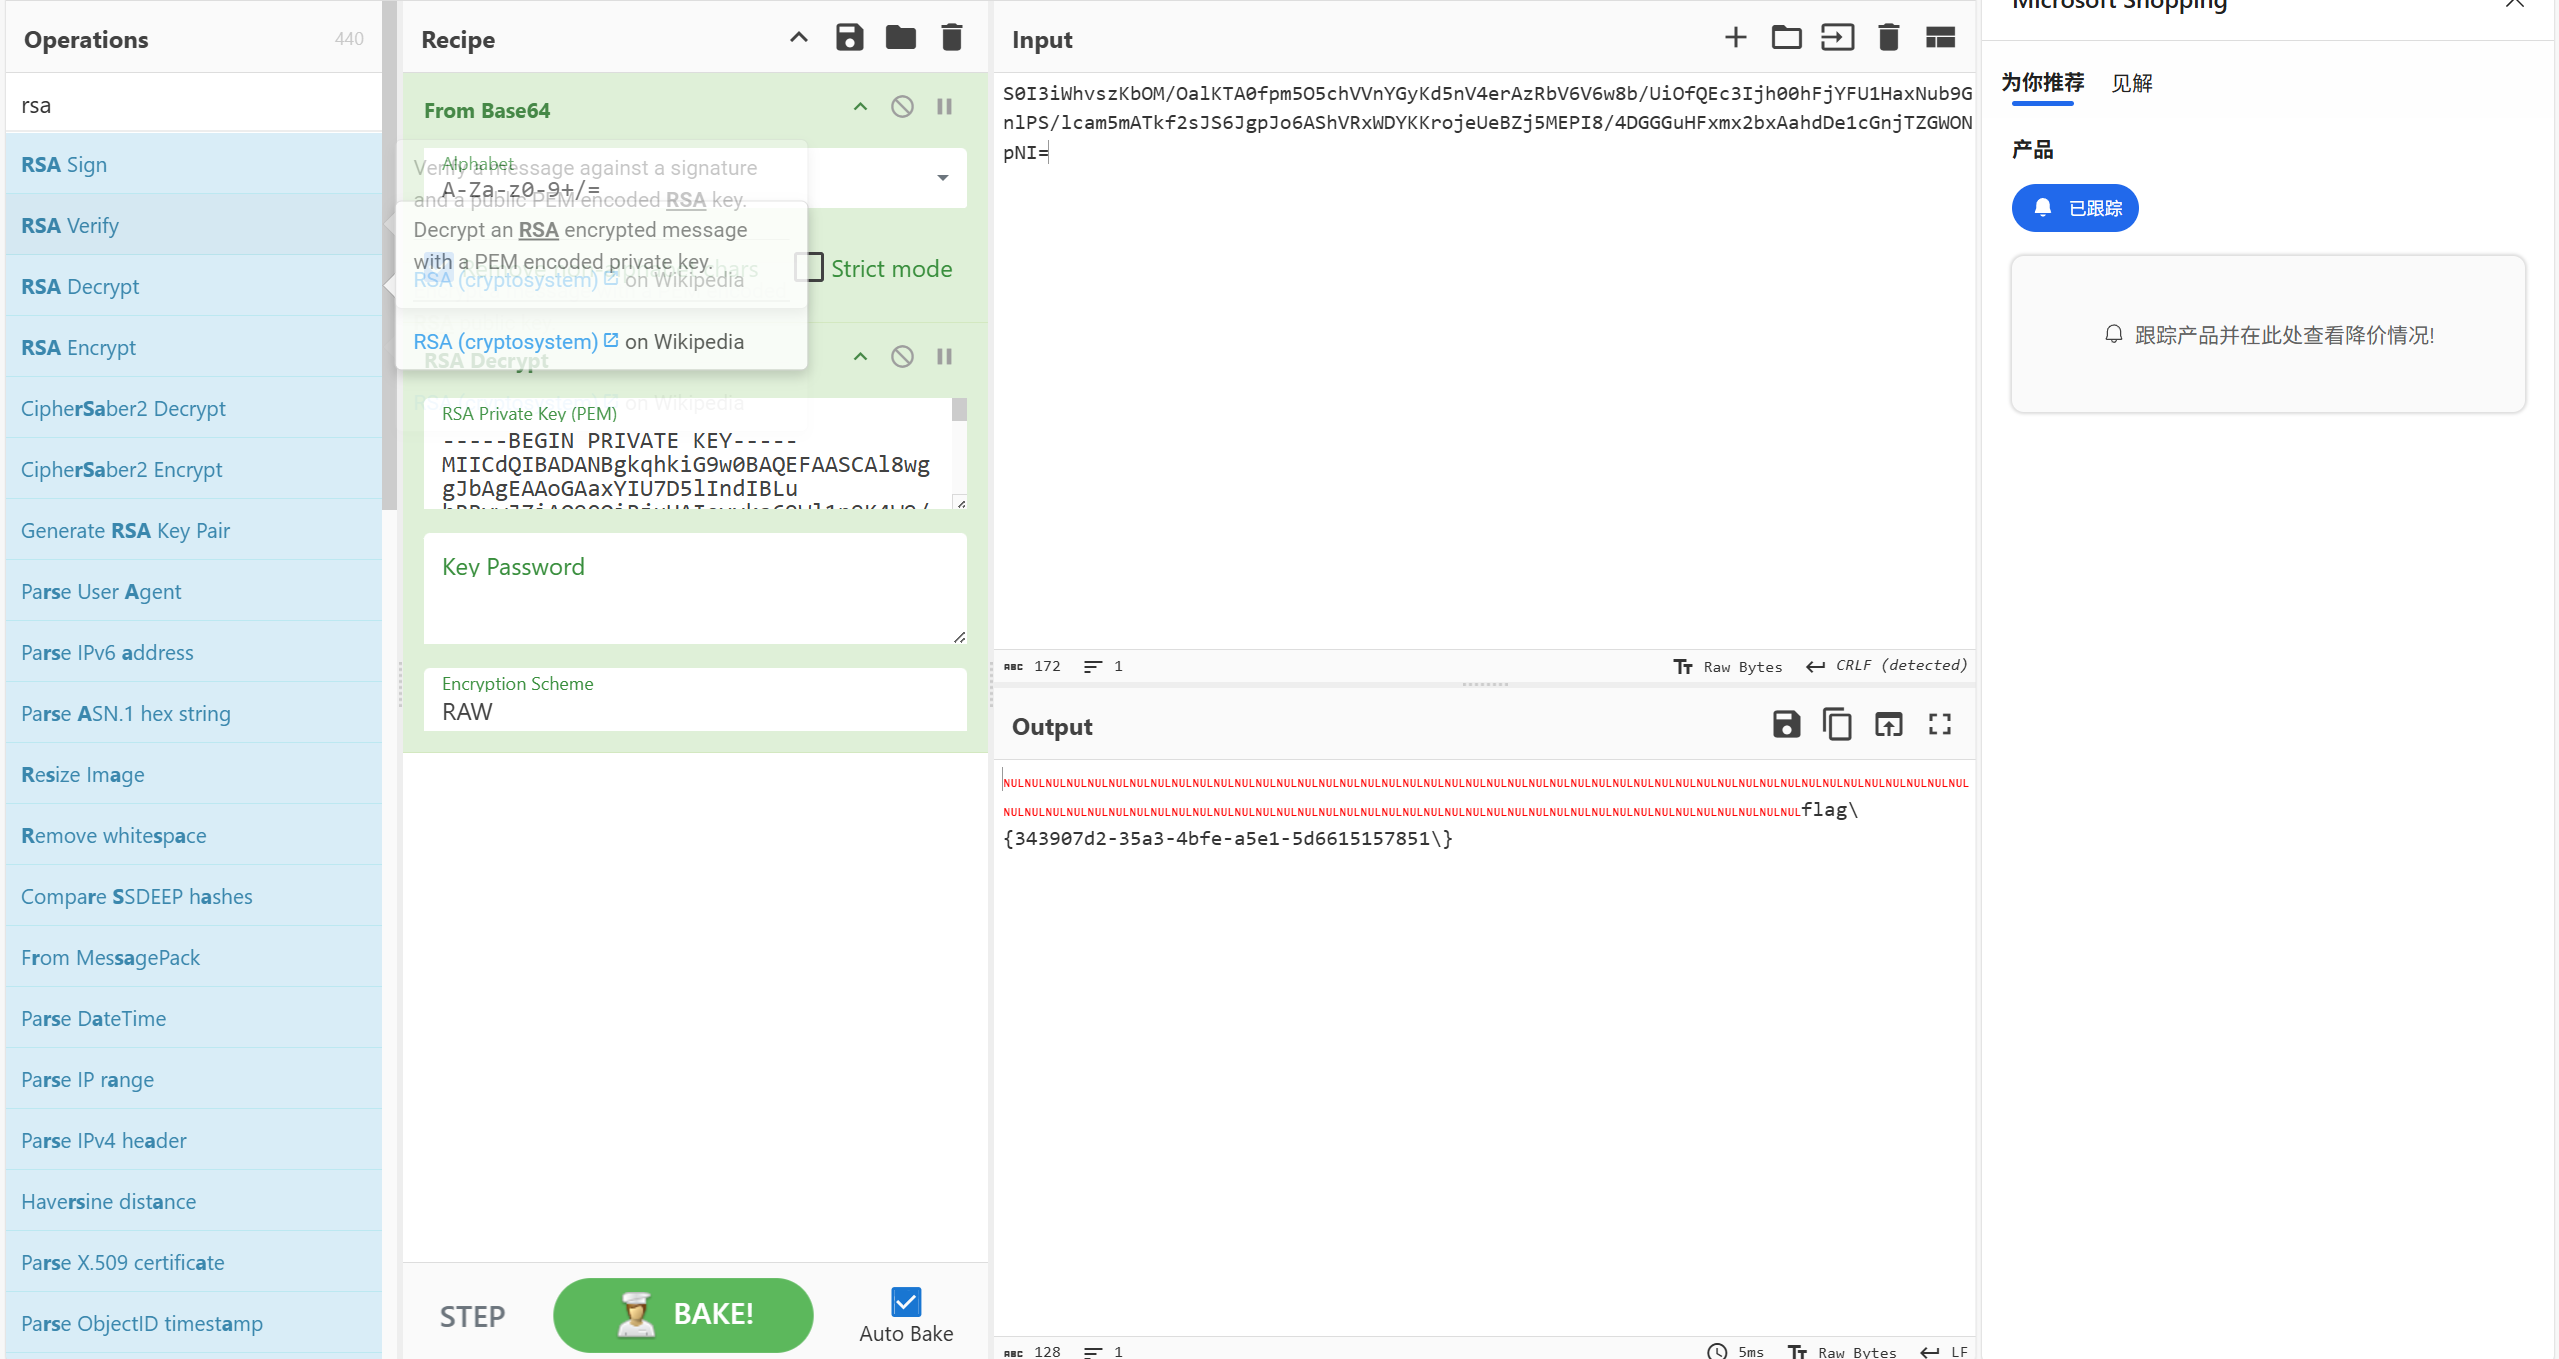Select Remove whitespace operation
Image resolution: width=2559 pixels, height=1359 pixels.
[194, 835]
